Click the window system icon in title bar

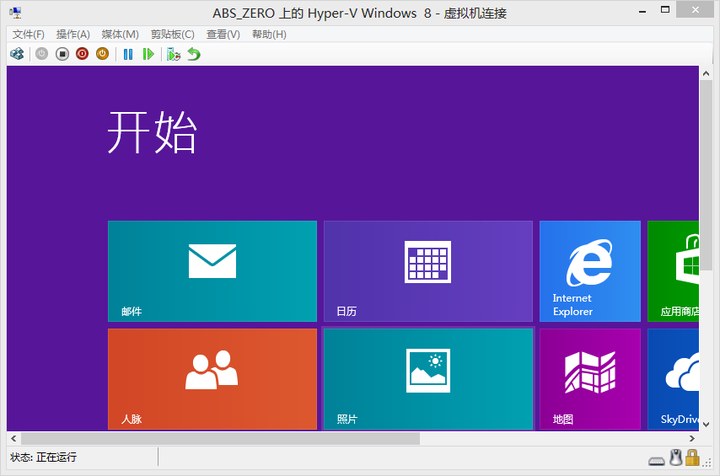pyautogui.click(x=16, y=12)
